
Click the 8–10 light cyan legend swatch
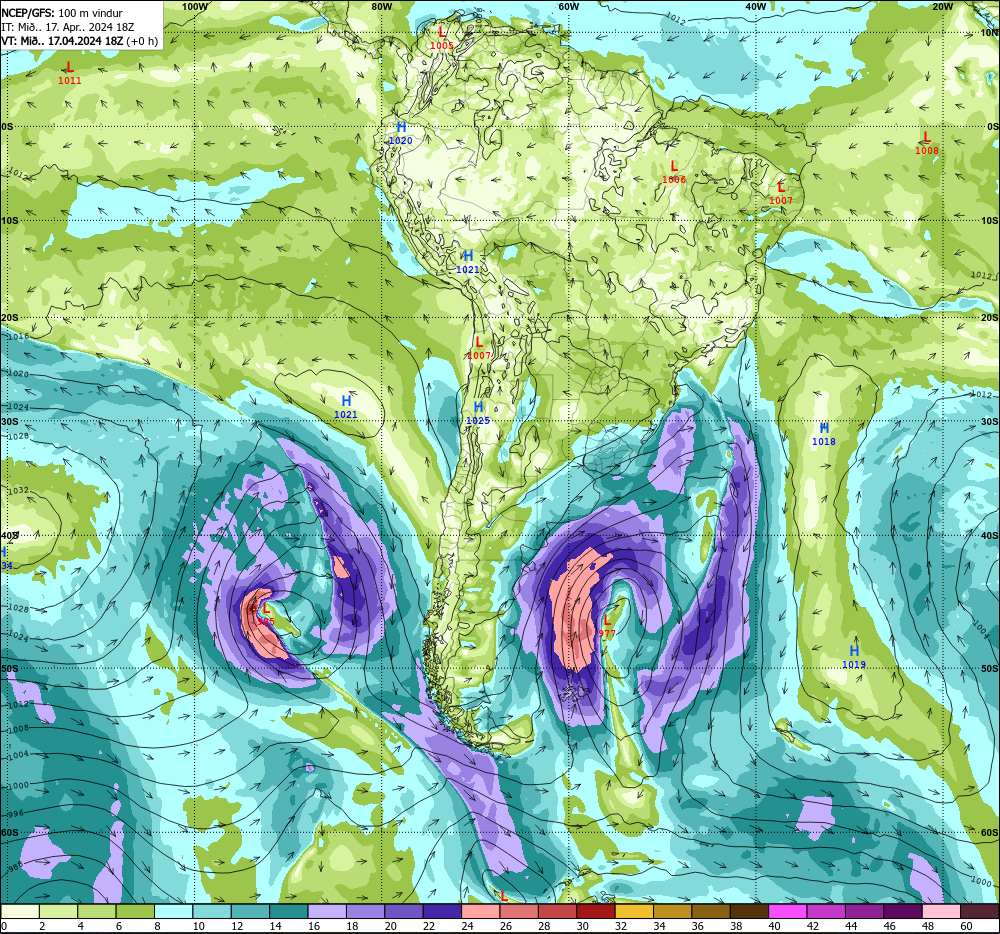pos(173,911)
